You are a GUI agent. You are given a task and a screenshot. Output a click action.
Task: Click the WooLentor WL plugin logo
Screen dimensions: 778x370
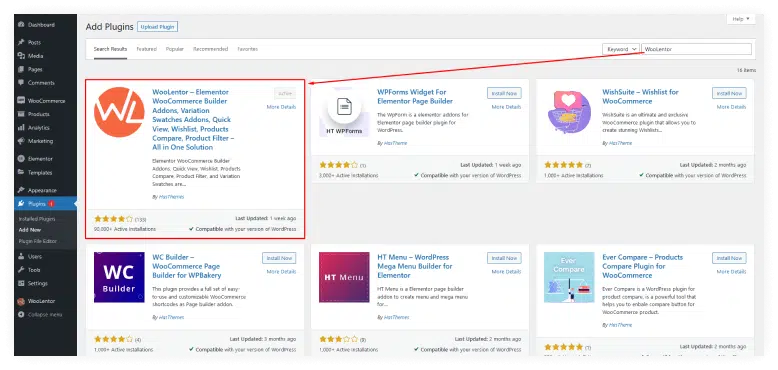[x=119, y=112]
